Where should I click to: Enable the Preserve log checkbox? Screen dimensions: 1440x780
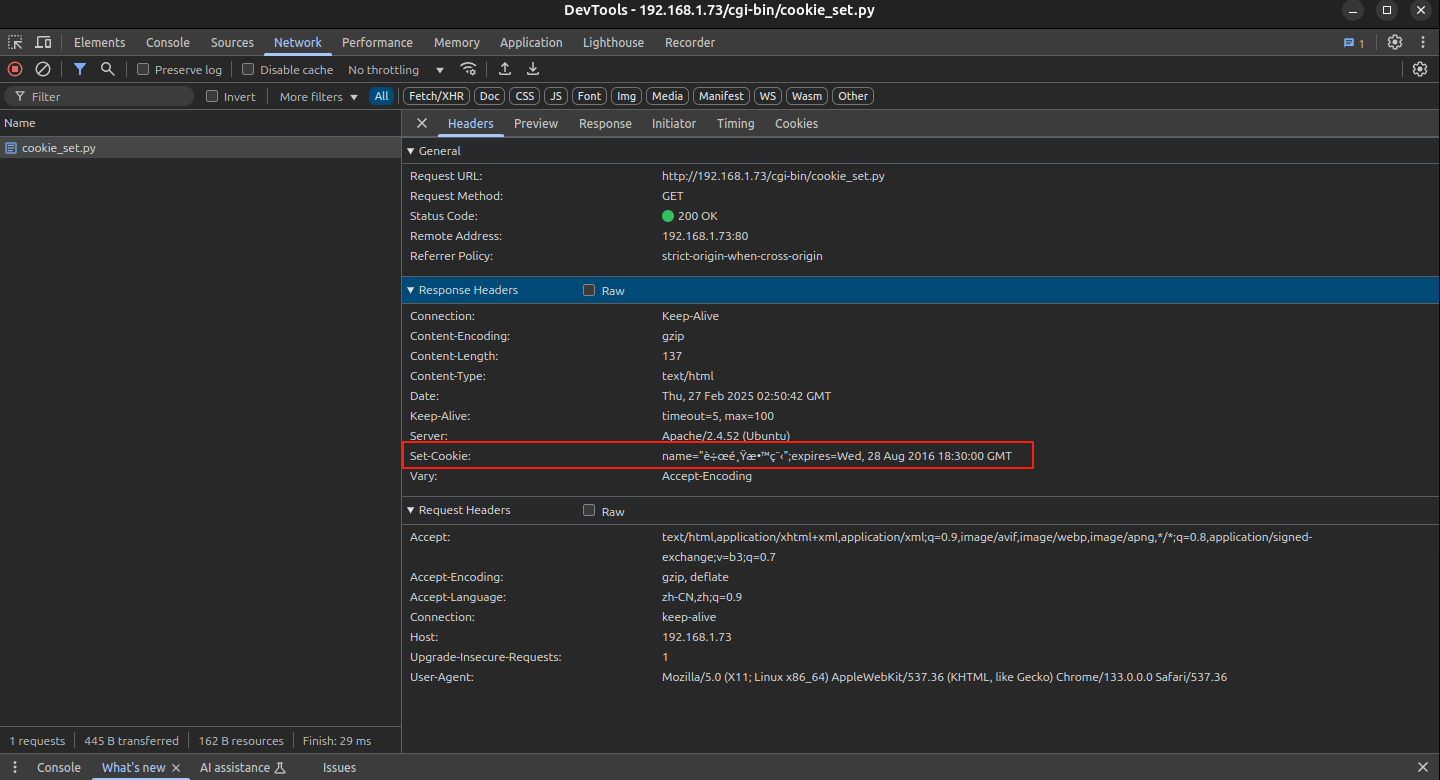coord(143,70)
